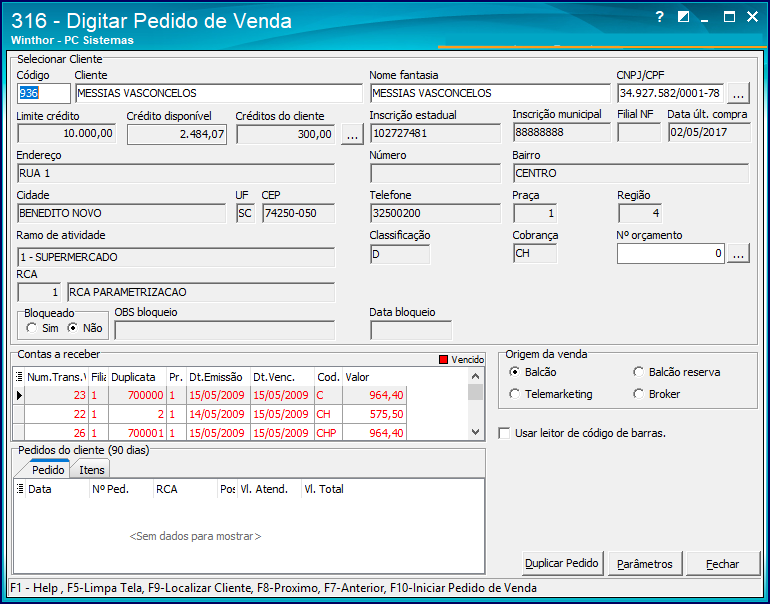Click Cidade field BENEDITO NOVO
770x604 pixels.
121,214
